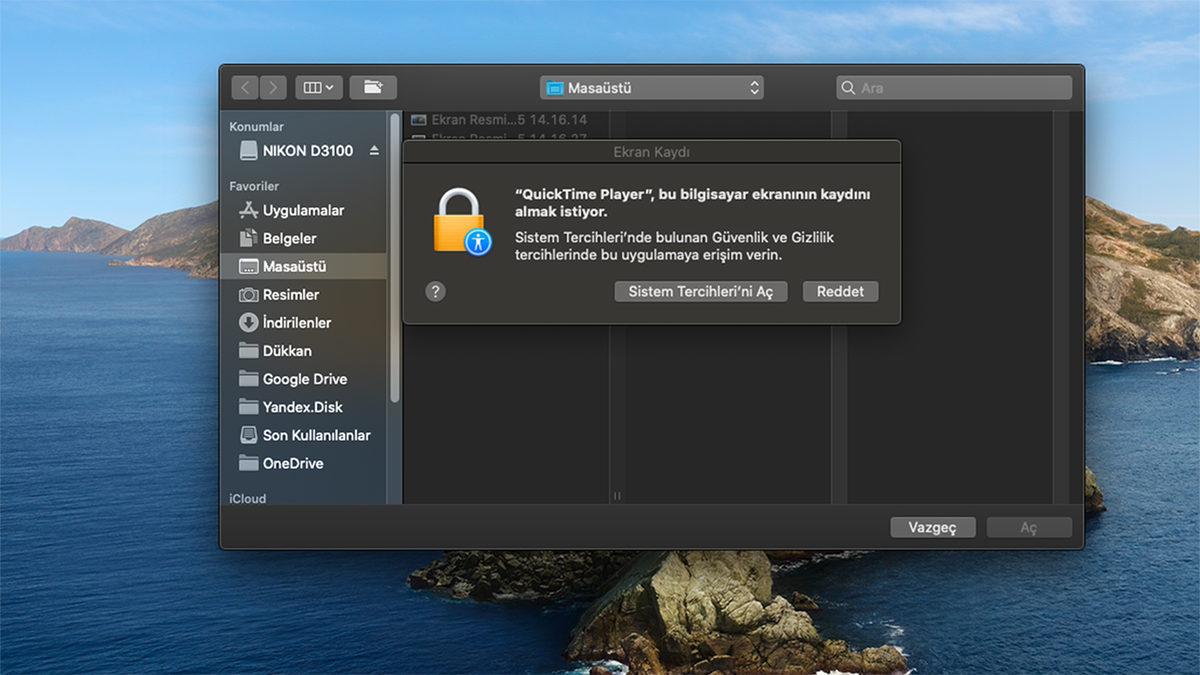
Task: Open İndirilenler from the sidebar
Action: pos(292,322)
